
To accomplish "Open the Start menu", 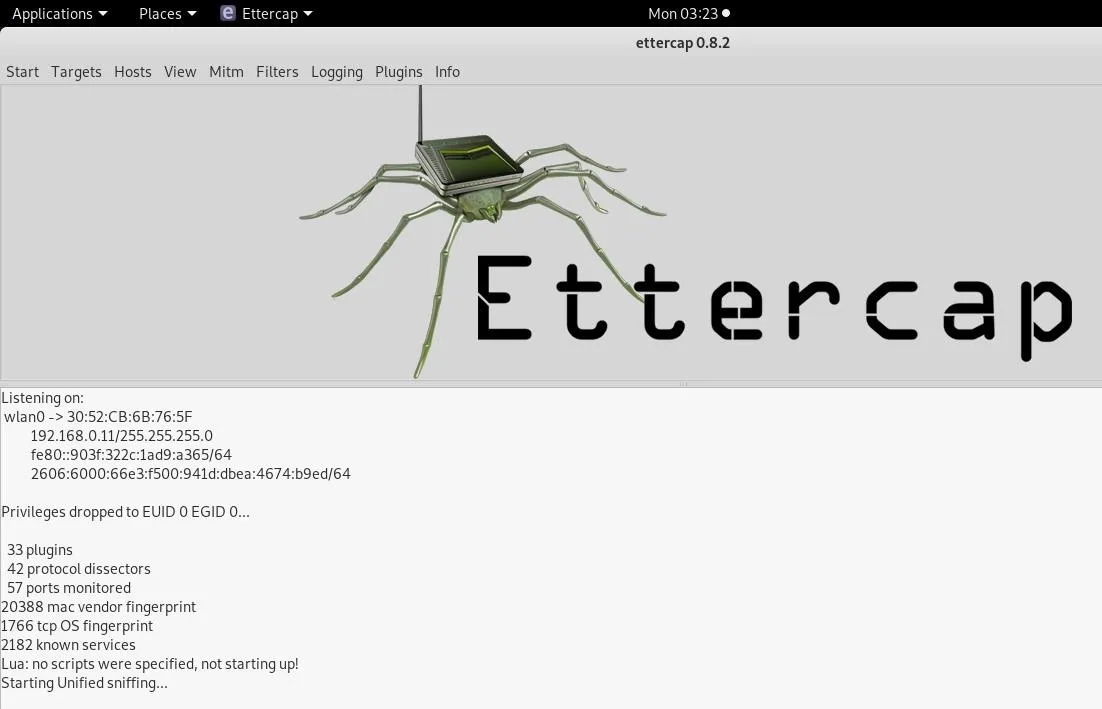I will point(22,72).
